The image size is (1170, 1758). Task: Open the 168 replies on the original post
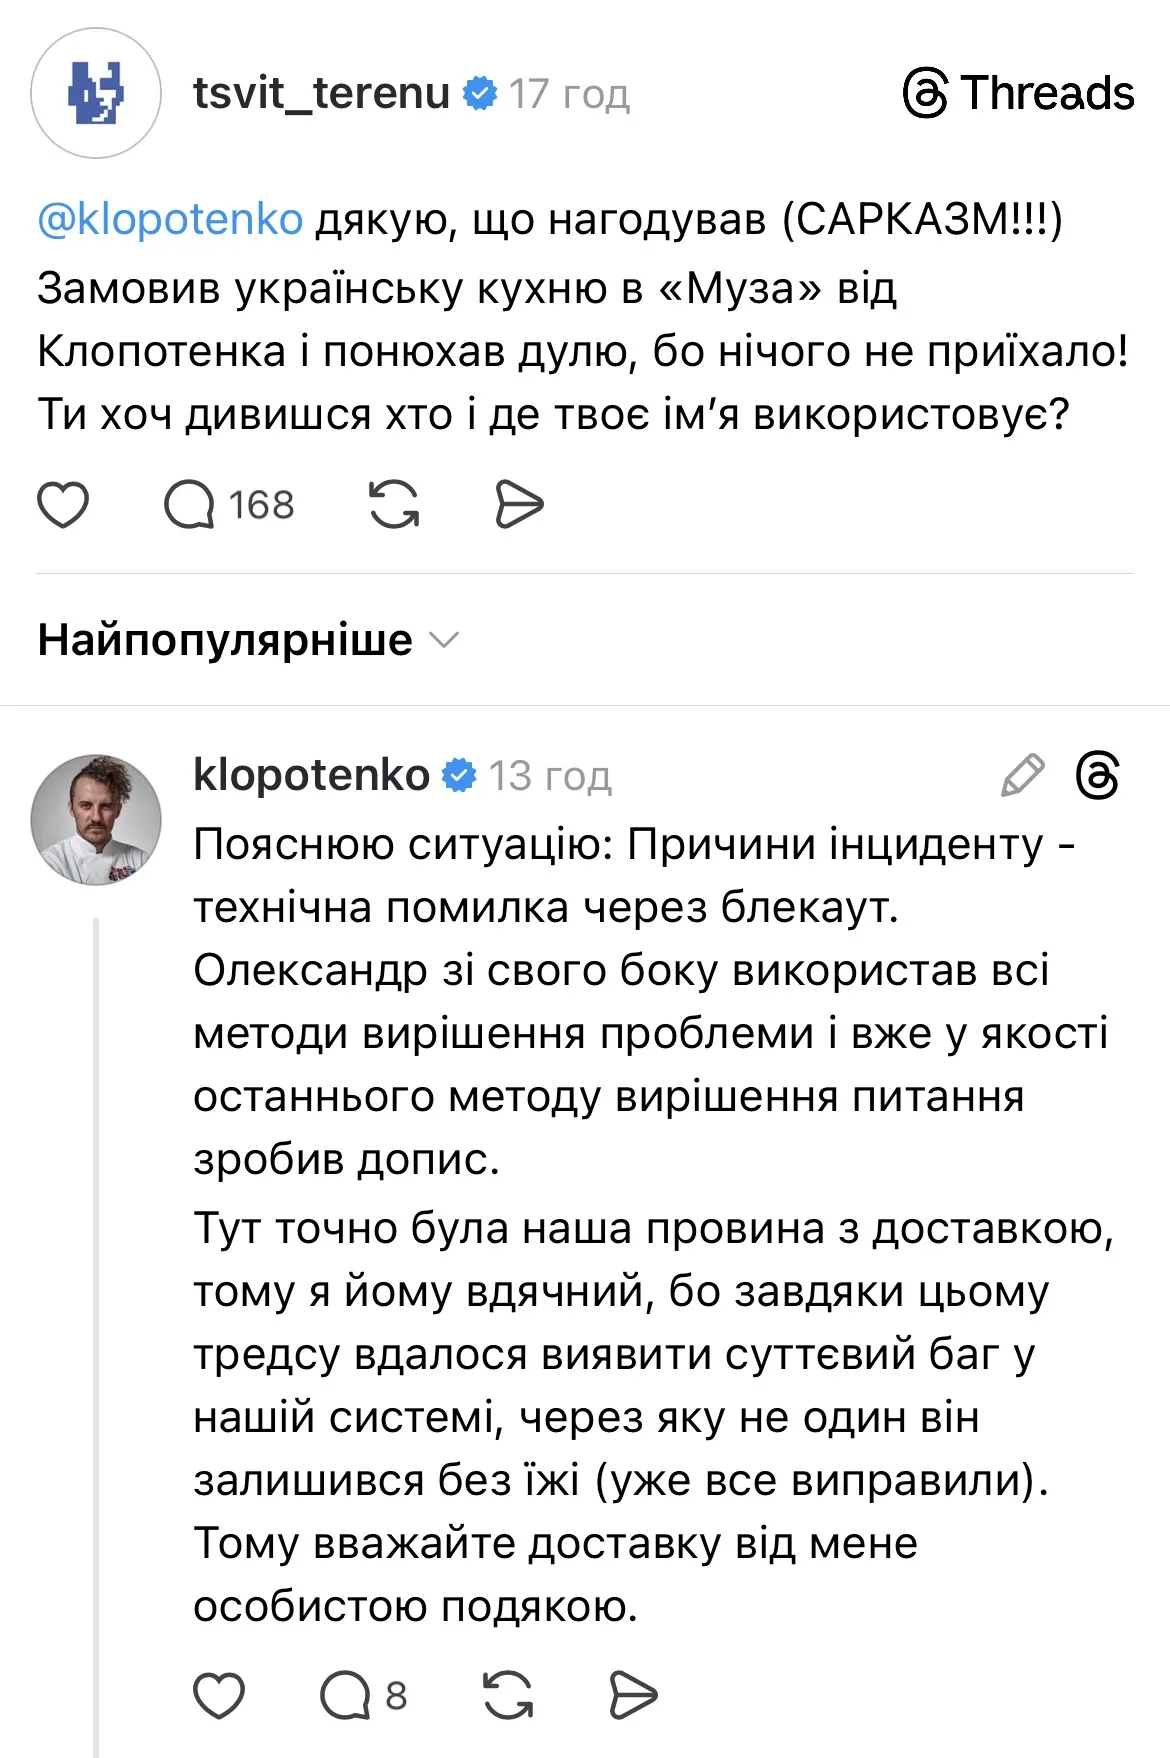coord(229,504)
